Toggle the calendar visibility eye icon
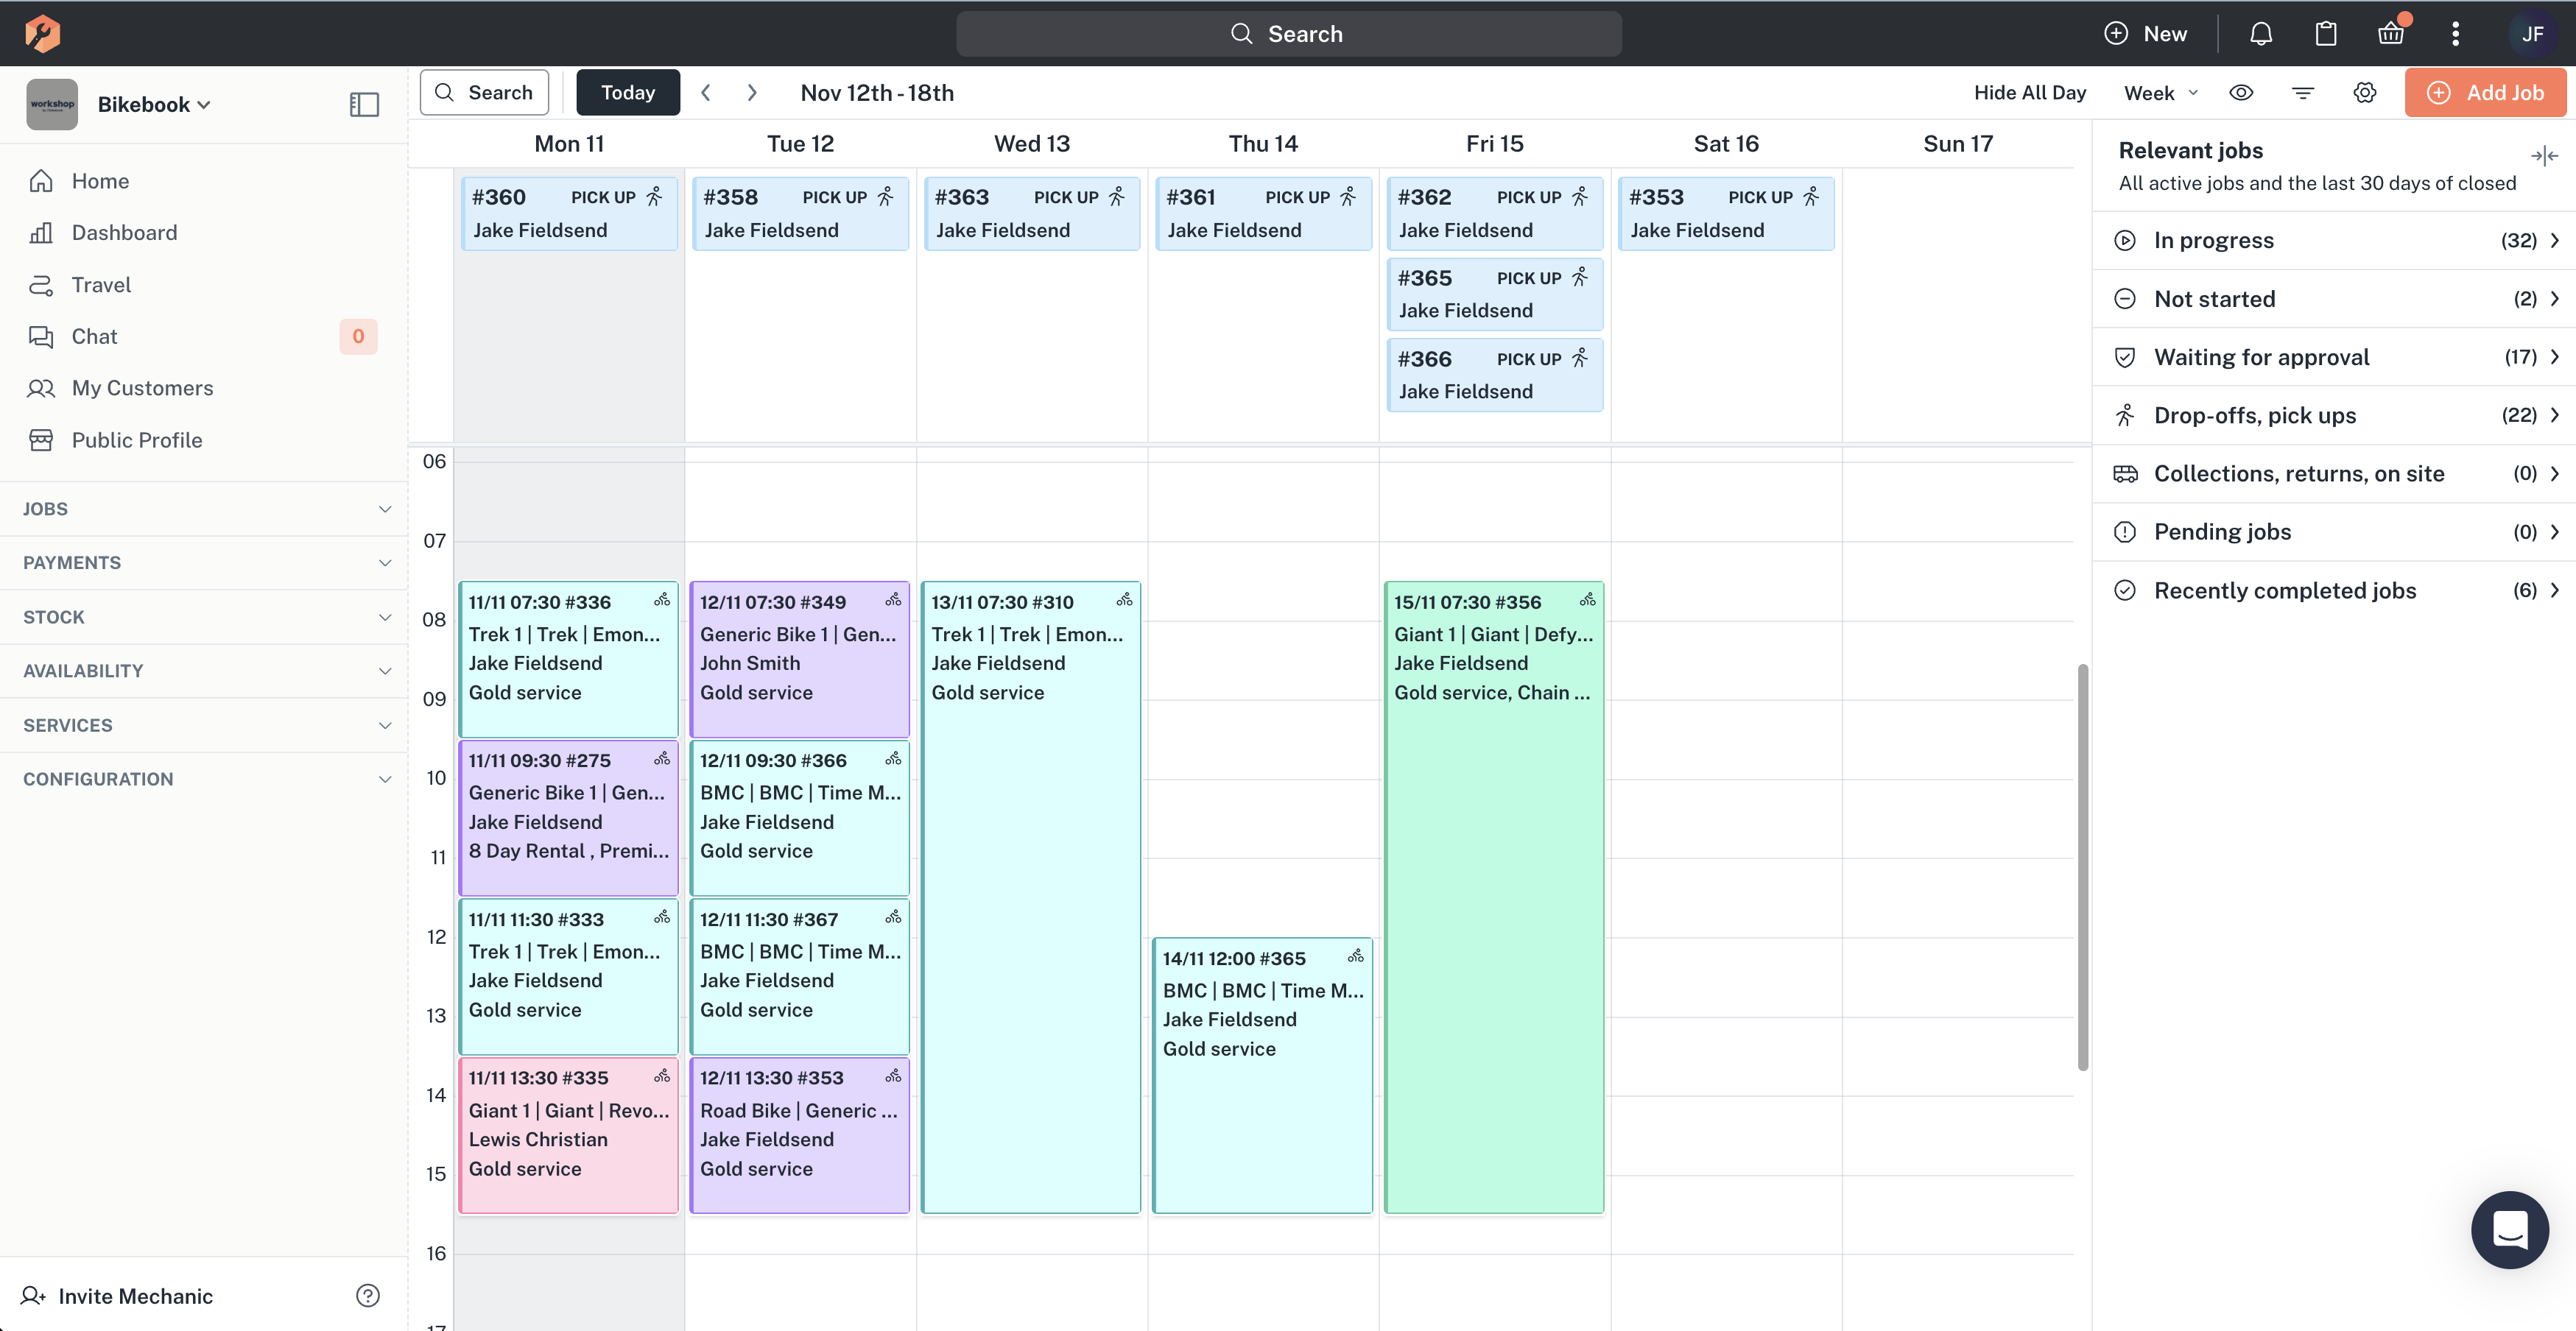Viewport: 2576px width, 1331px height. click(2242, 92)
